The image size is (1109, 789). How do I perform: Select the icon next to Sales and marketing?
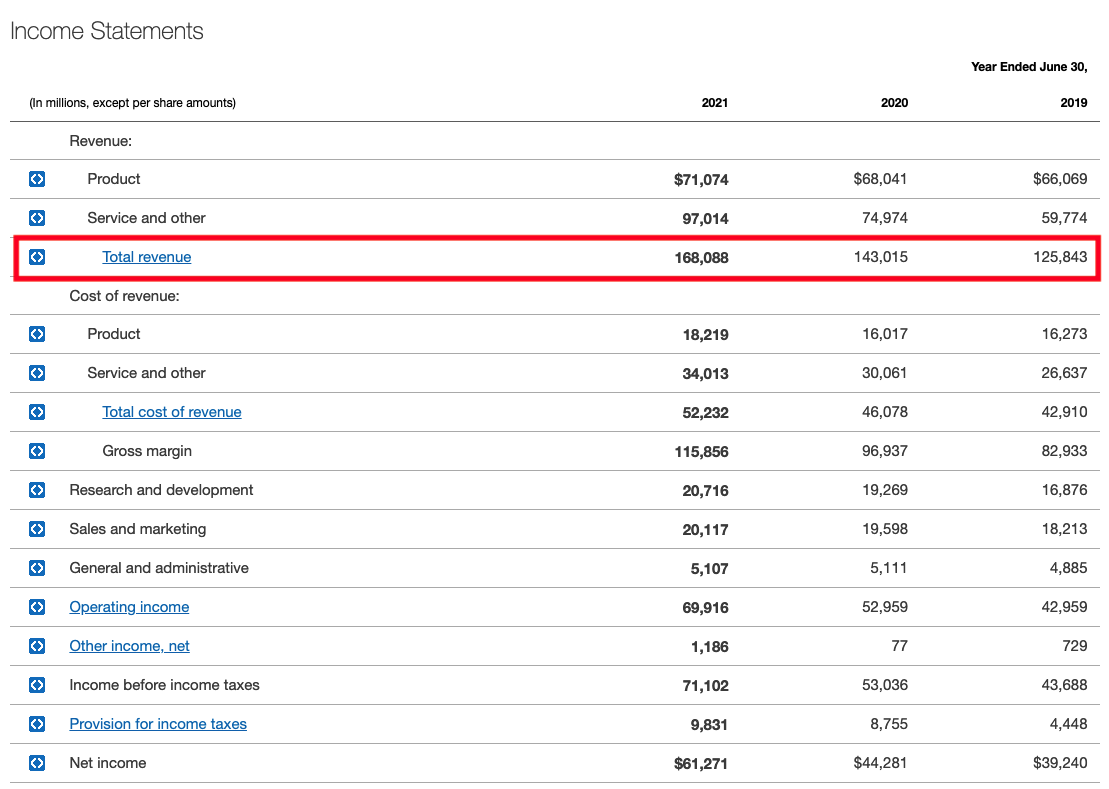pyautogui.click(x=37, y=529)
